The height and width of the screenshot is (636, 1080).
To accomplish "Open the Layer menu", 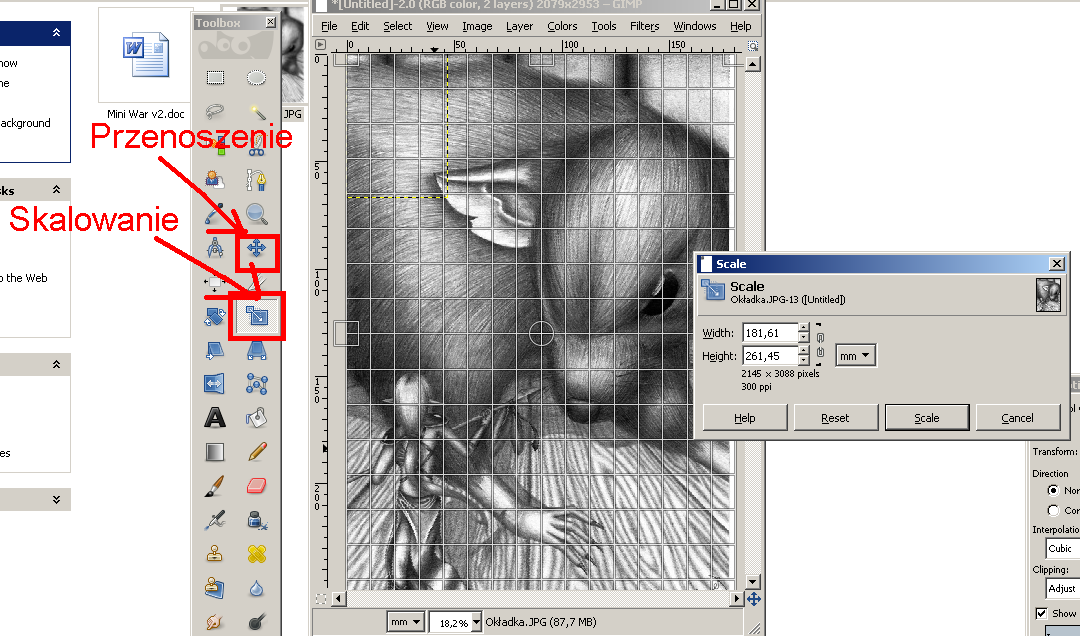I will (519, 26).
